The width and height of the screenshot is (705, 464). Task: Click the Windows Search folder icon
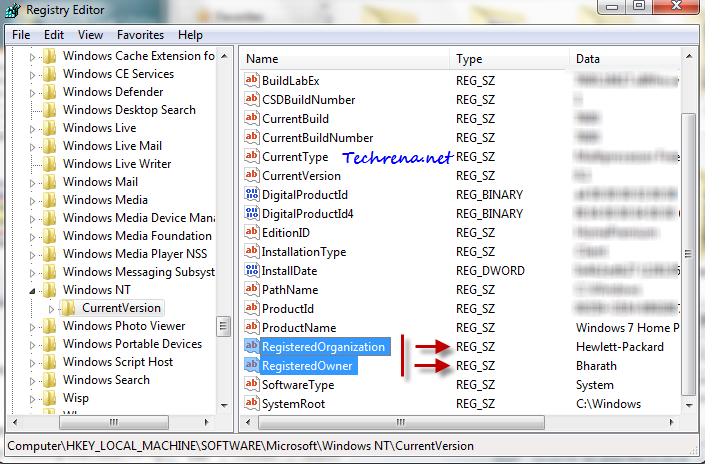coord(49,380)
